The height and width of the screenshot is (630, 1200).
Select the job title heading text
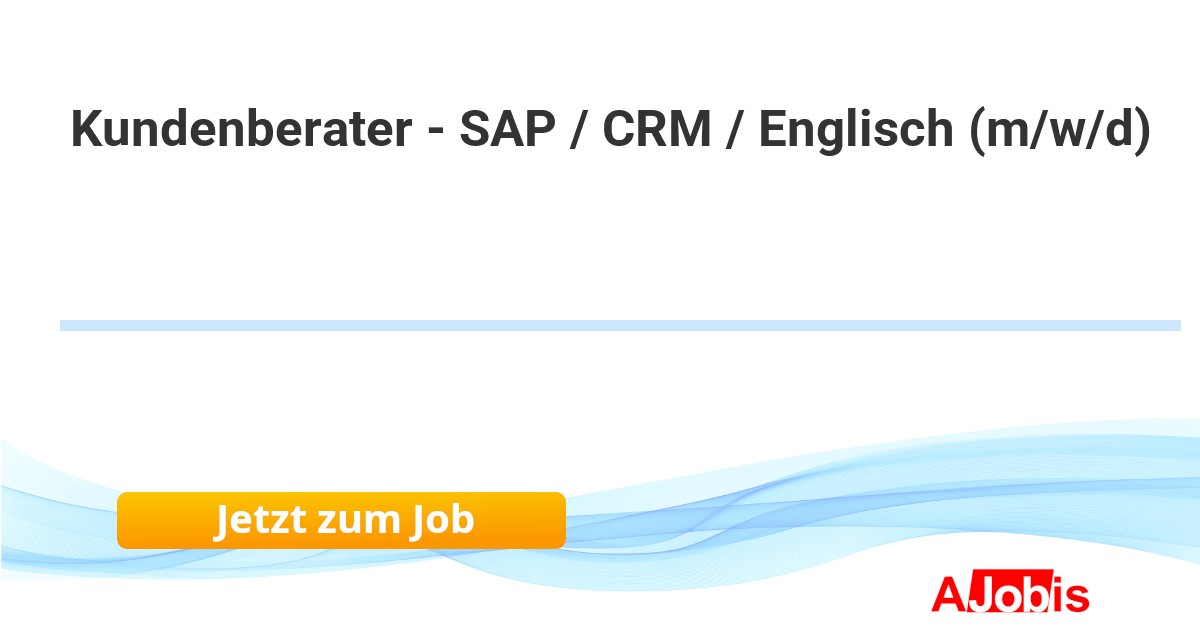click(x=611, y=130)
